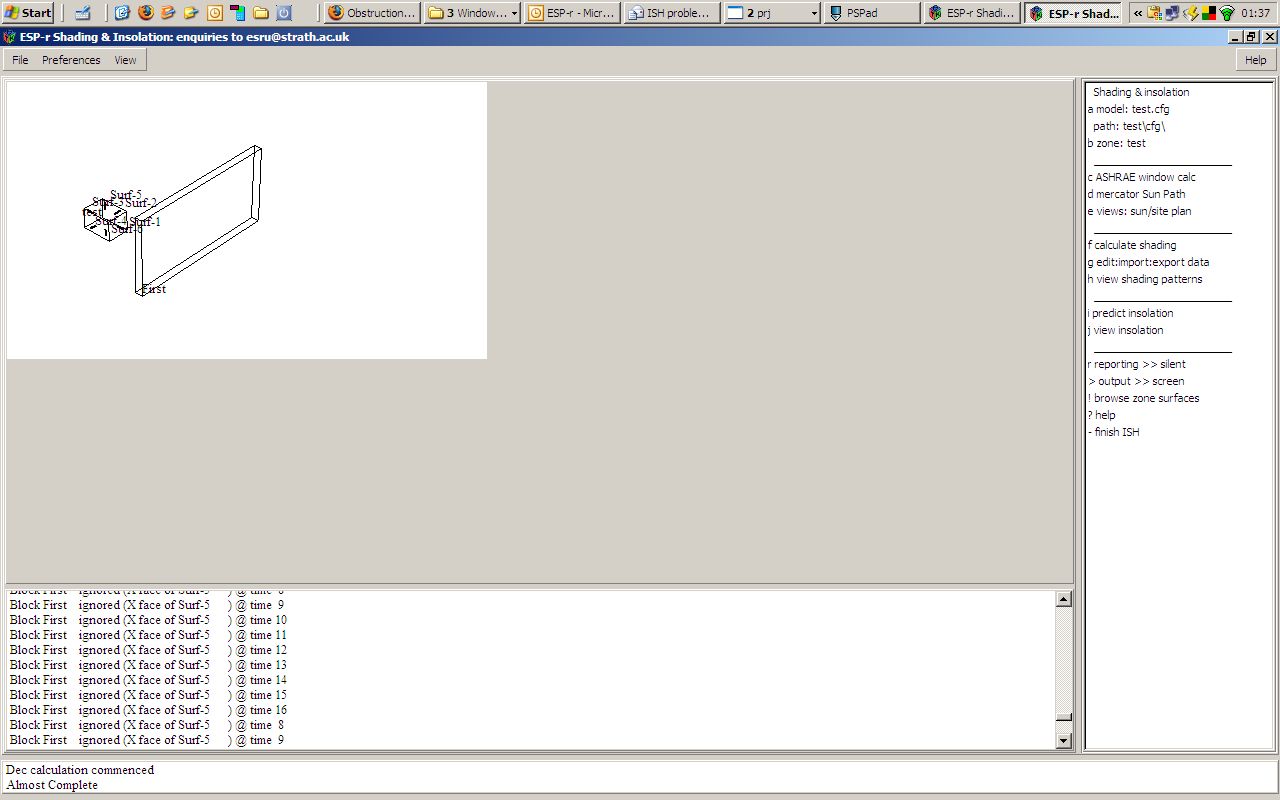Open the Preferences menu
This screenshot has height=800, width=1280.
pyautogui.click(x=71, y=60)
